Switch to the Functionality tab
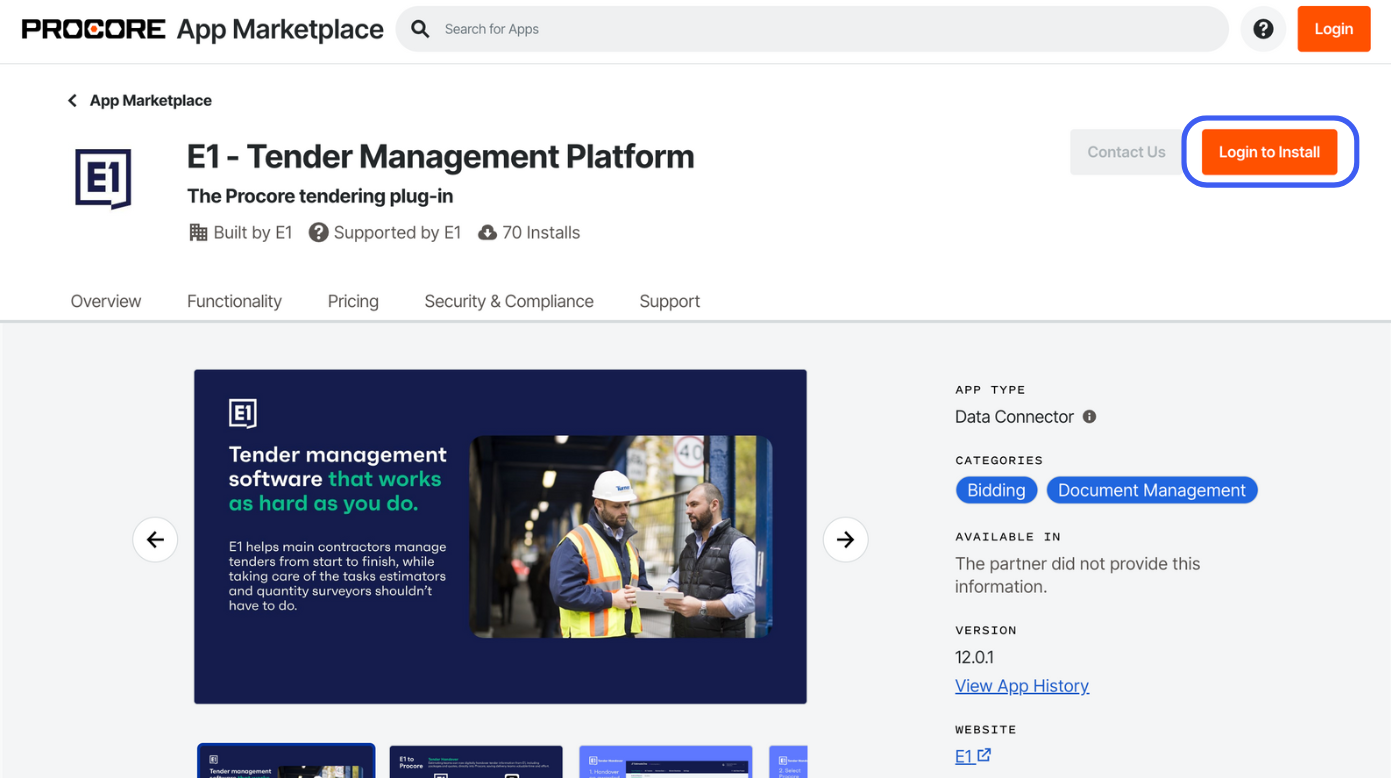The image size is (1391, 778). [x=234, y=301]
